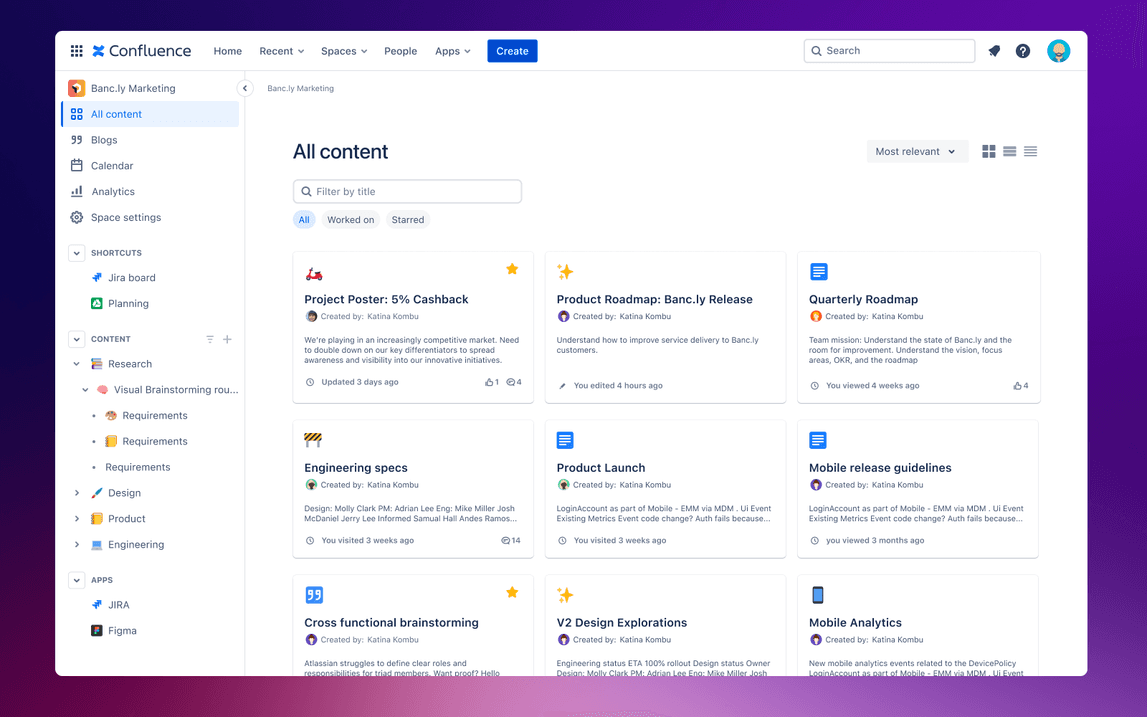The width and height of the screenshot is (1147, 717).
Task: Open the Recent menu
Action: click(281, 50)
